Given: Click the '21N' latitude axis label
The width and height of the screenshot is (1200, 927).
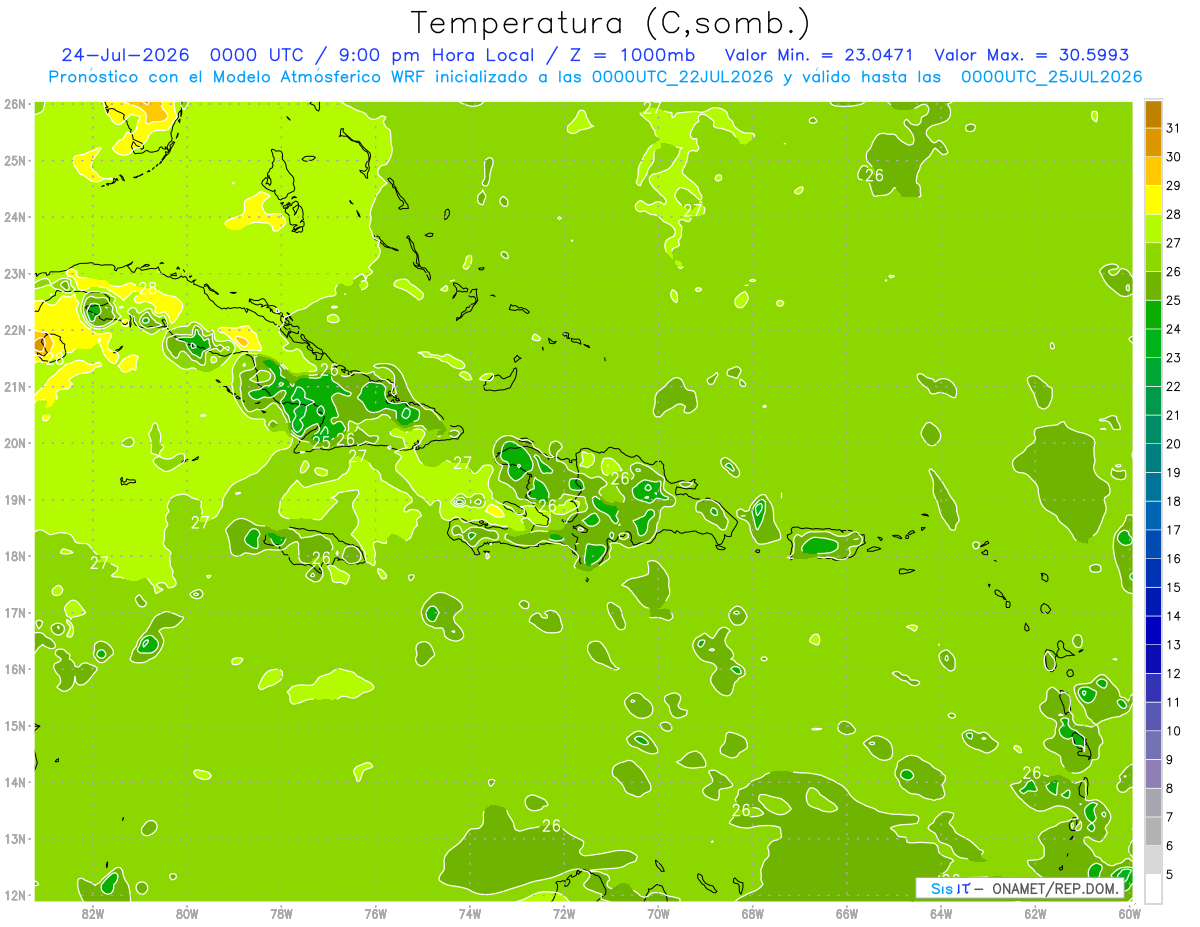Looking at the screenshot, I should pos(15,386).
